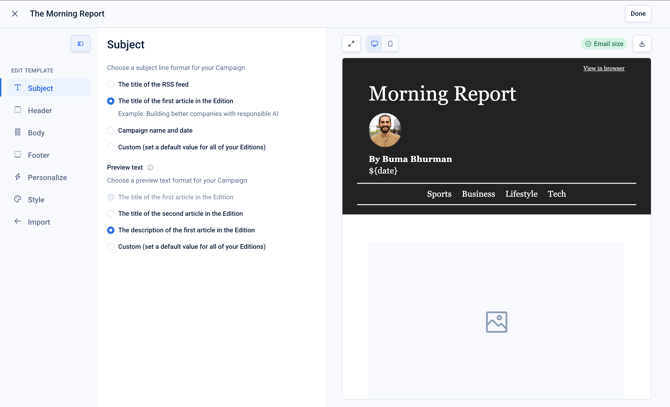The width and height of the screenshot is (670, 407).
Task: Select The title of the RSS feed
Action: coord(148,85)
